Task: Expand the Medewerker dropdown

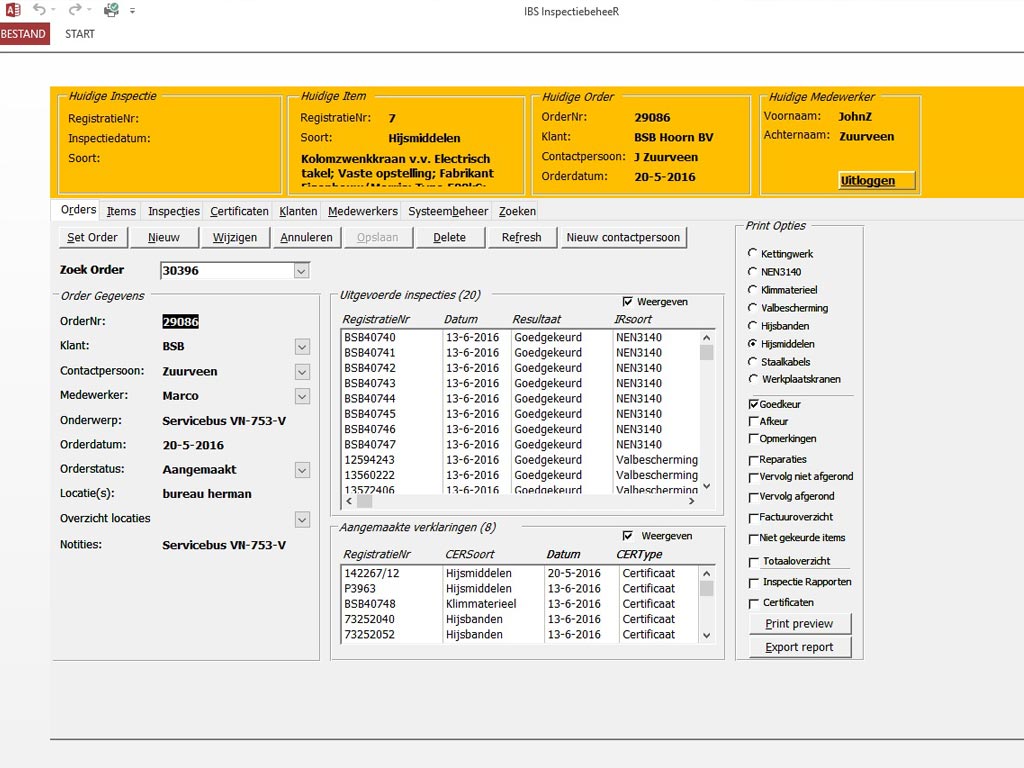Action: point(302,396)
